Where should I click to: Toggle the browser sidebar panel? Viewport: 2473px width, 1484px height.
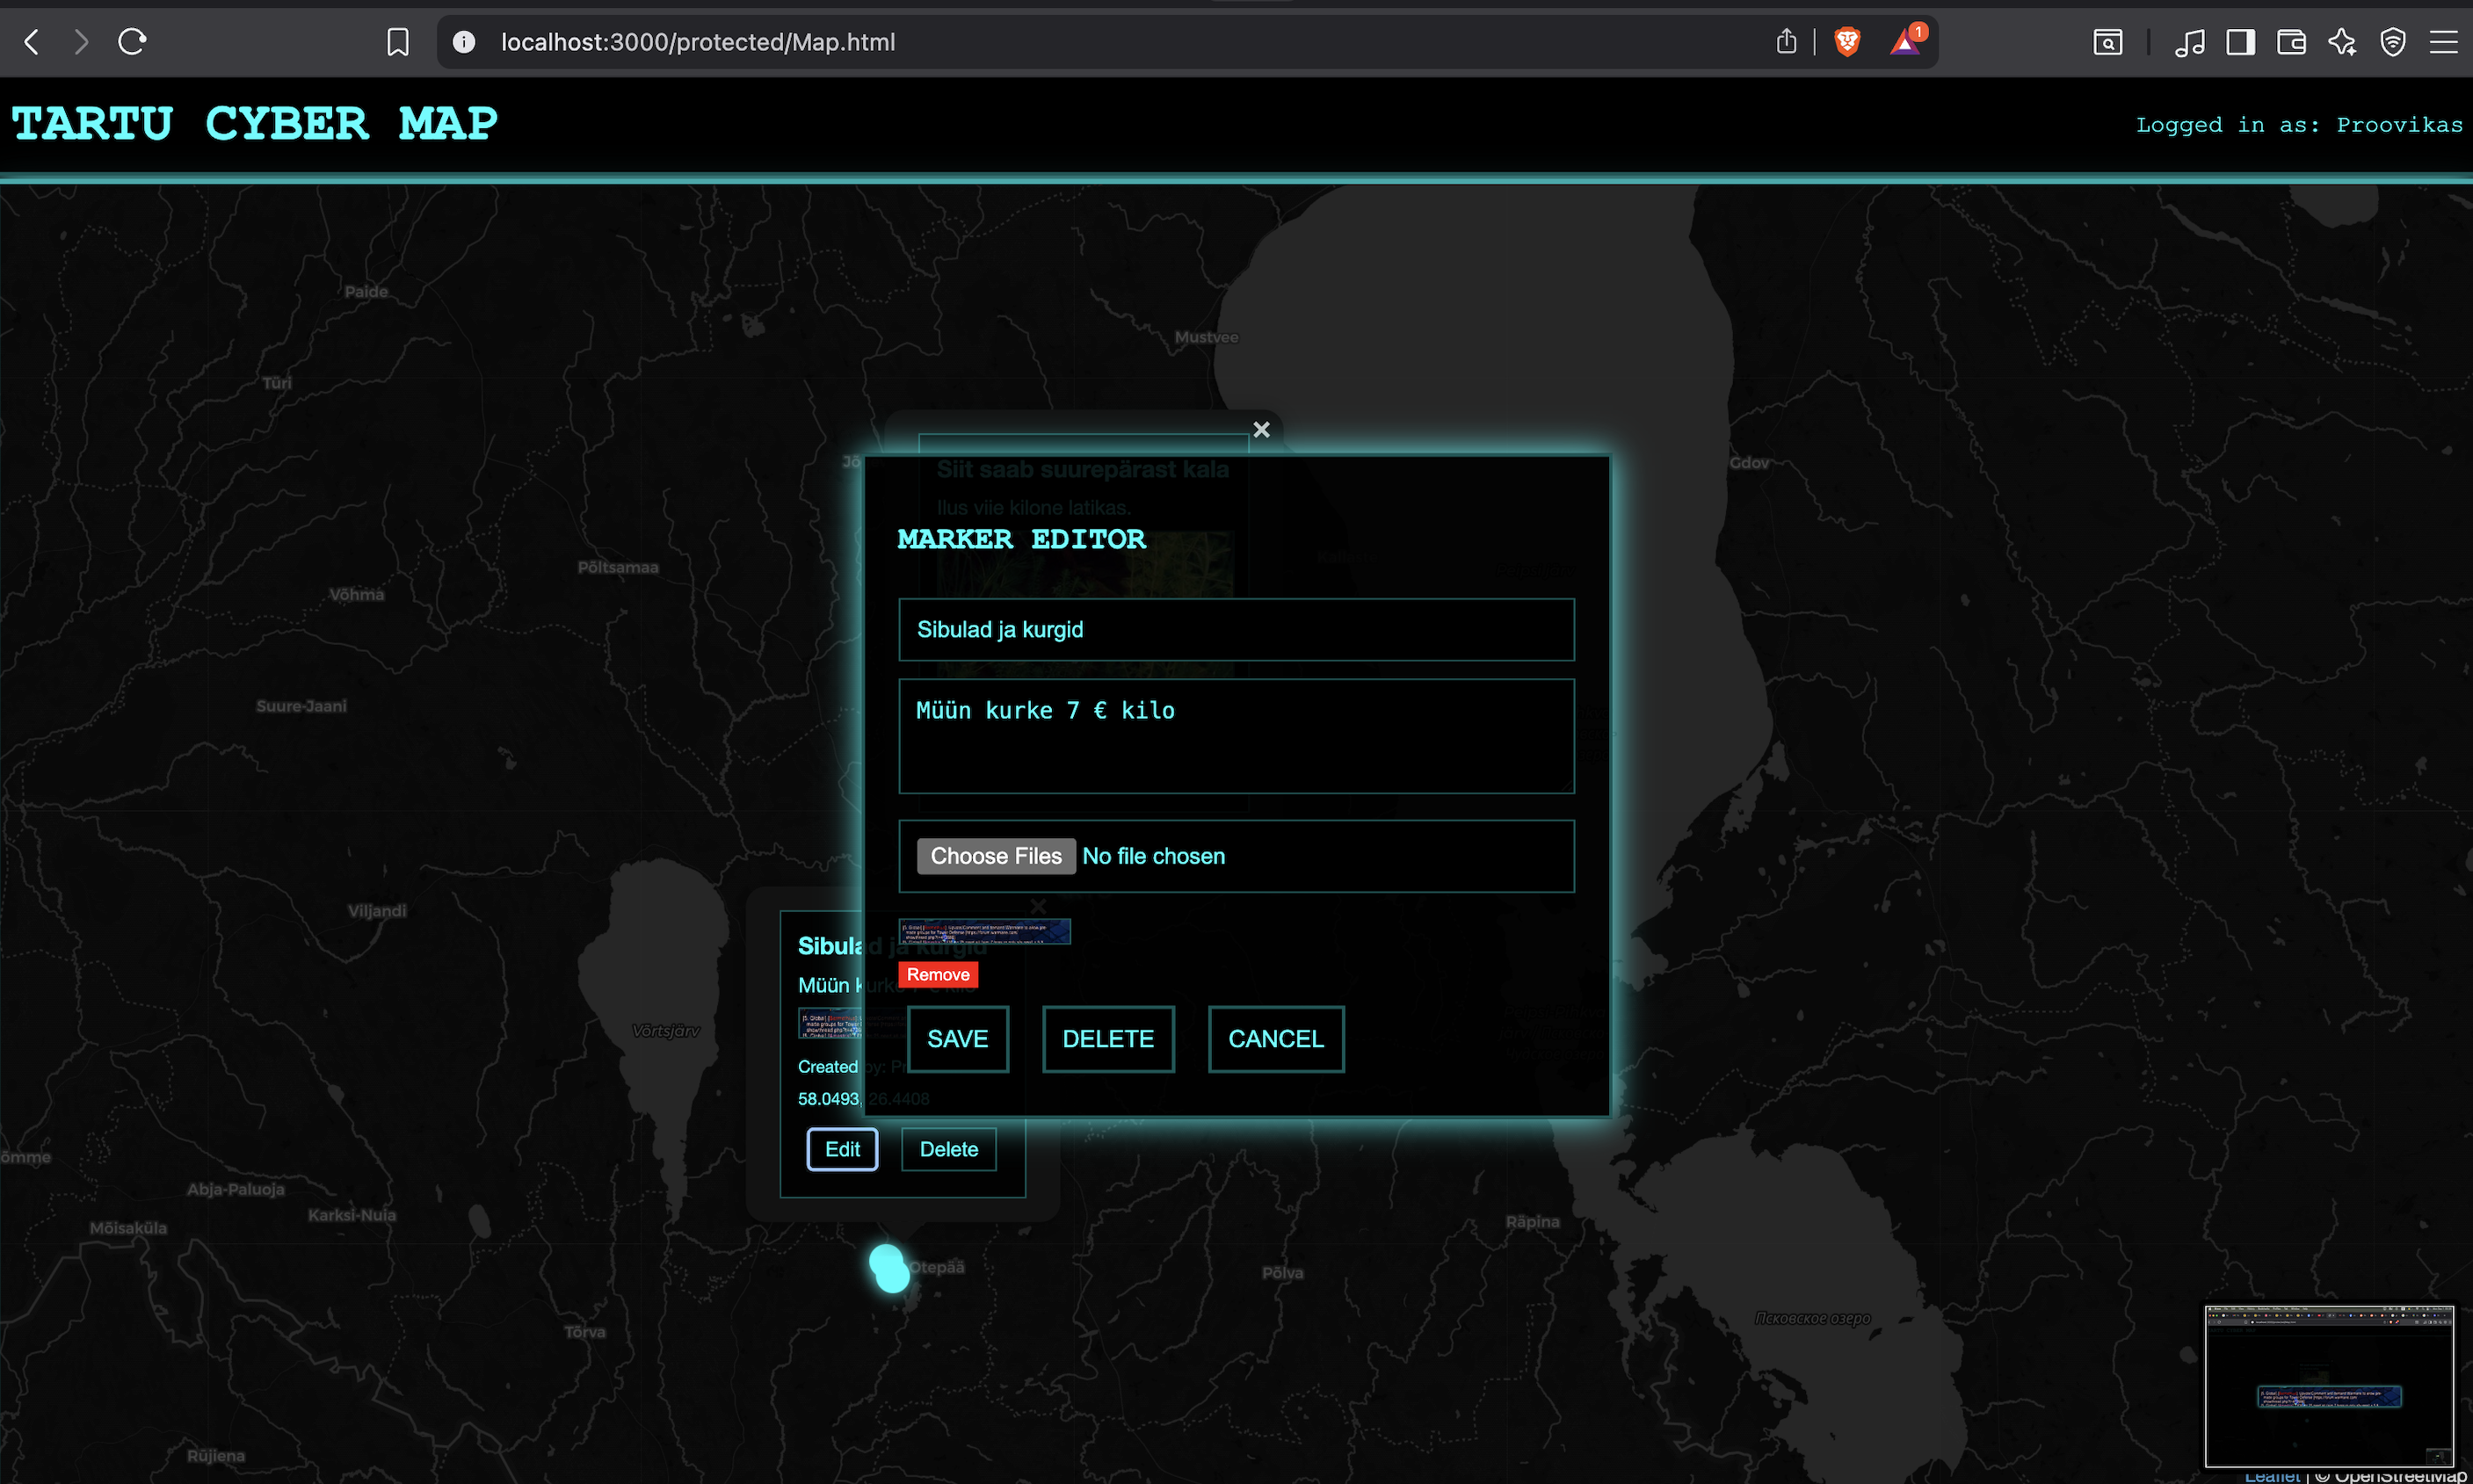(x=2241, y=42)
